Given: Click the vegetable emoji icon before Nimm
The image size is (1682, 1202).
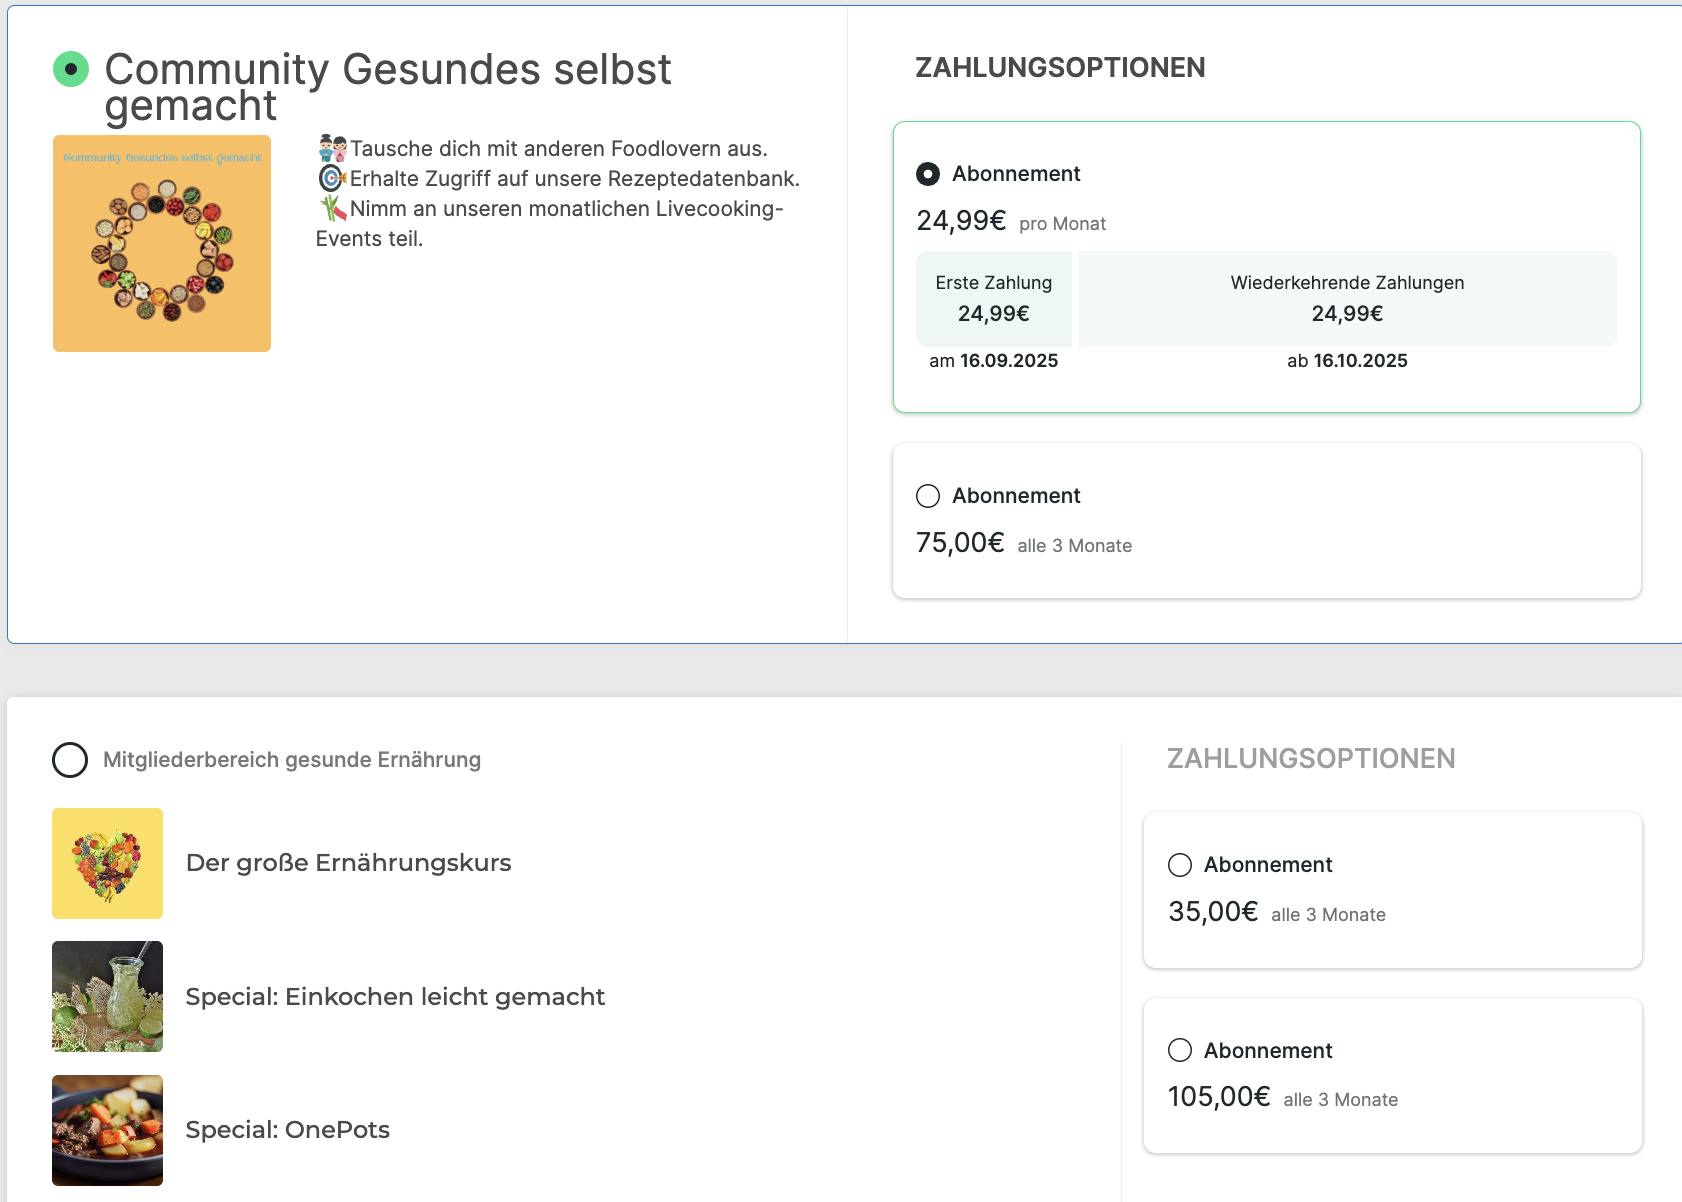Looking at the screenshot, I should coord(333,209).
